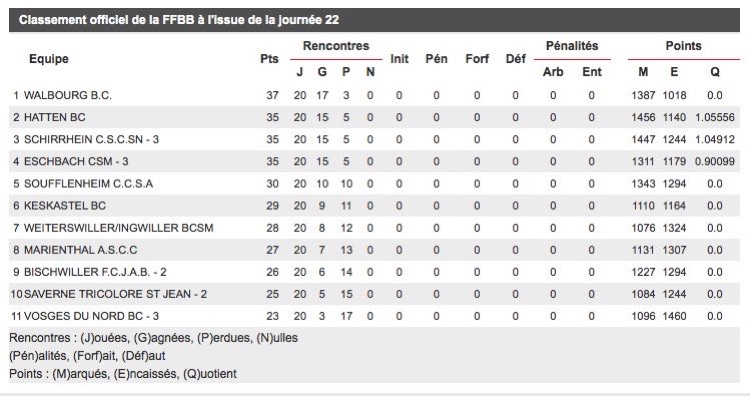Image resolution: width=750 pixels, height=396 pixels.
Task: Click ESCHBACH CSM - 3 team name
Action: tap(76, 161)
